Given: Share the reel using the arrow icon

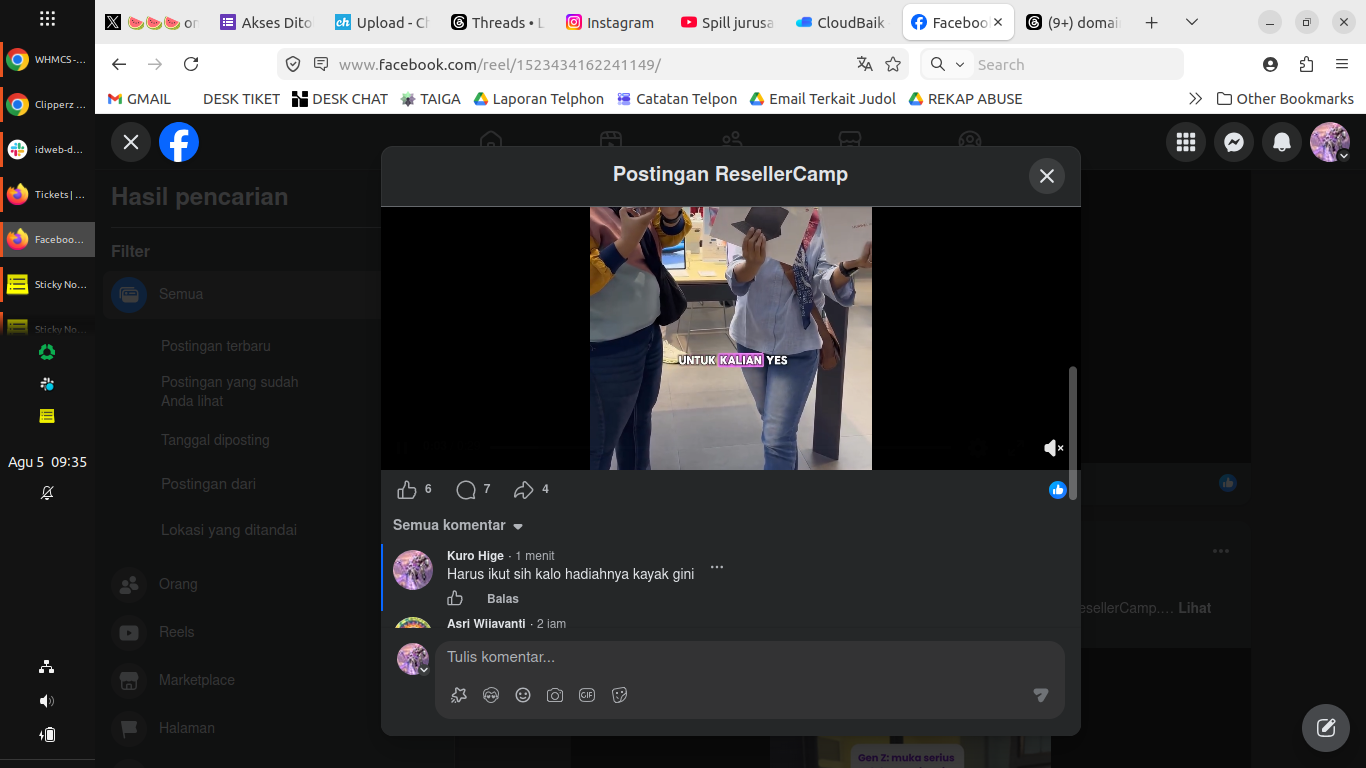Looking at the screenshot, I should 524,489.
